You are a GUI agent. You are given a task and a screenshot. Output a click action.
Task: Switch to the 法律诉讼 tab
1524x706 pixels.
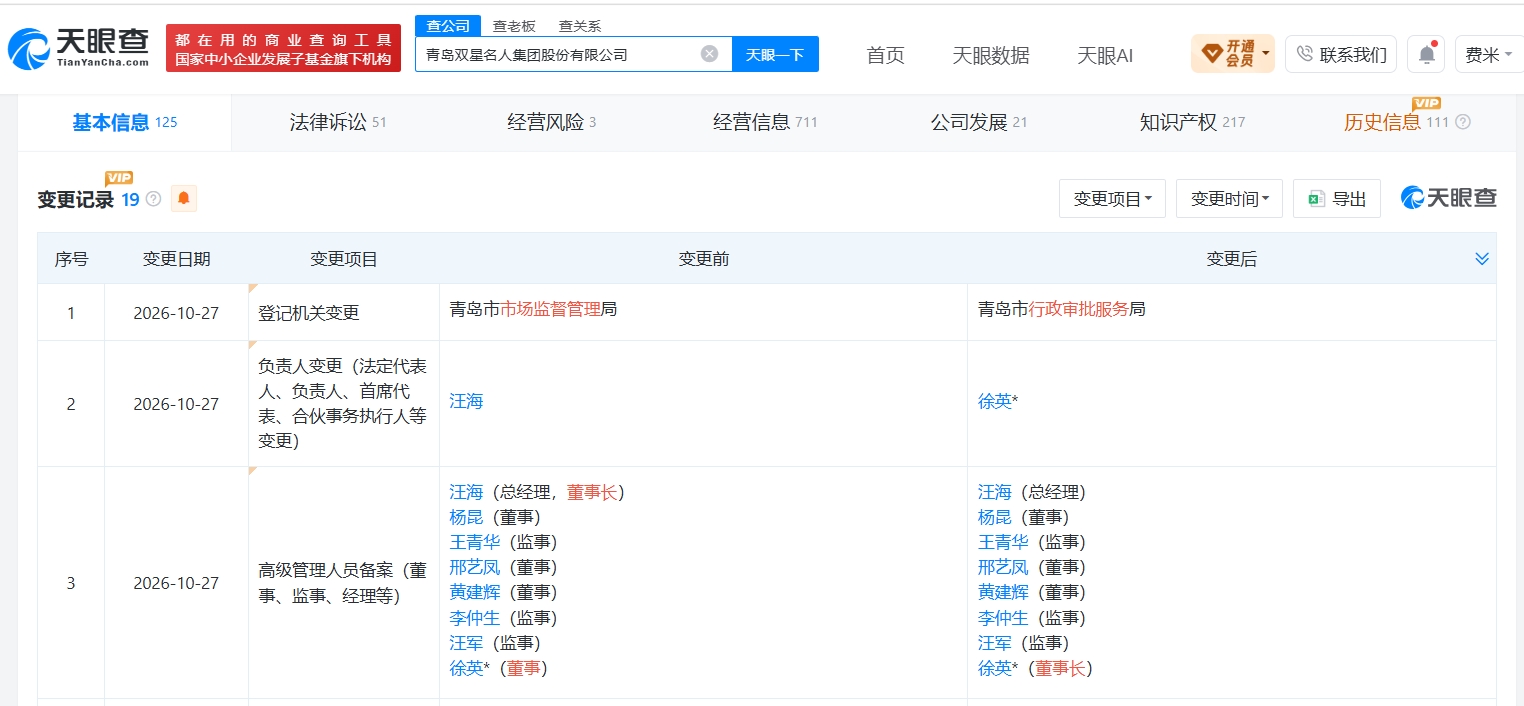coord(337,122)
